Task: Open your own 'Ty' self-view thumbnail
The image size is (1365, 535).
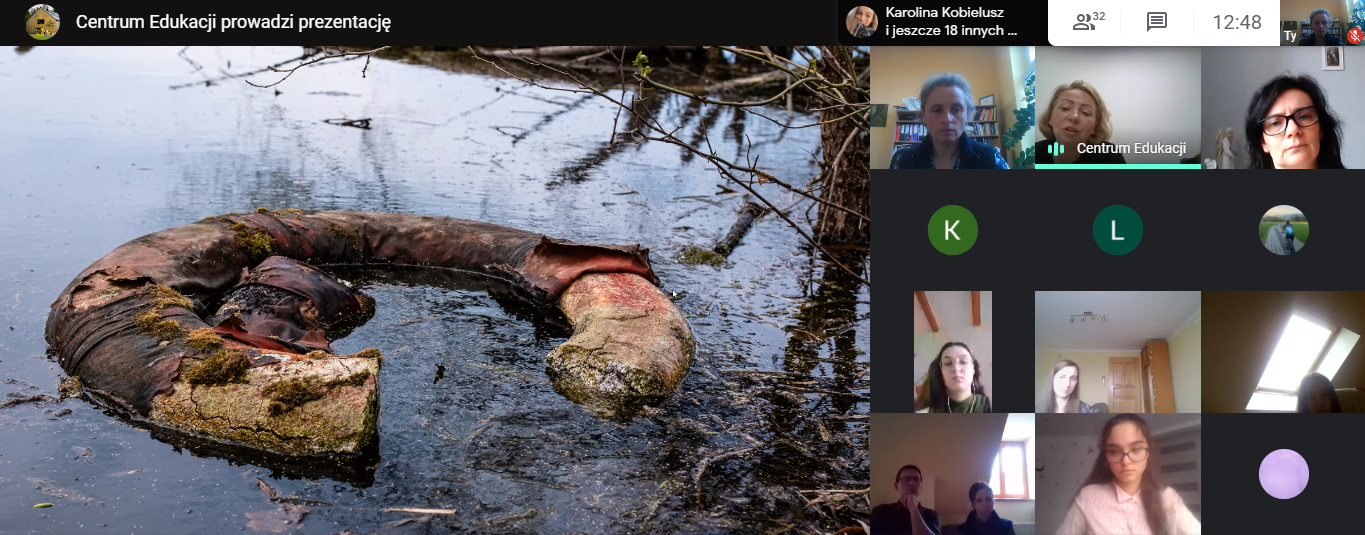Action: [1322, 22]
